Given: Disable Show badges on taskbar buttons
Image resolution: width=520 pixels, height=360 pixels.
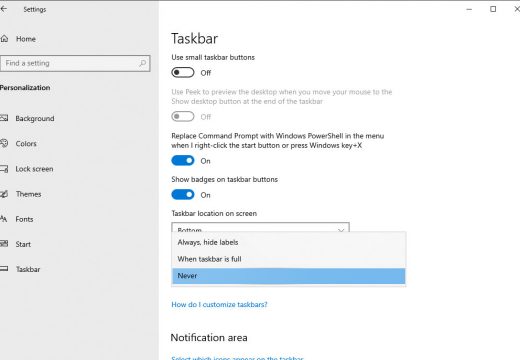Looking at the screenshot, I should [183, 195].
